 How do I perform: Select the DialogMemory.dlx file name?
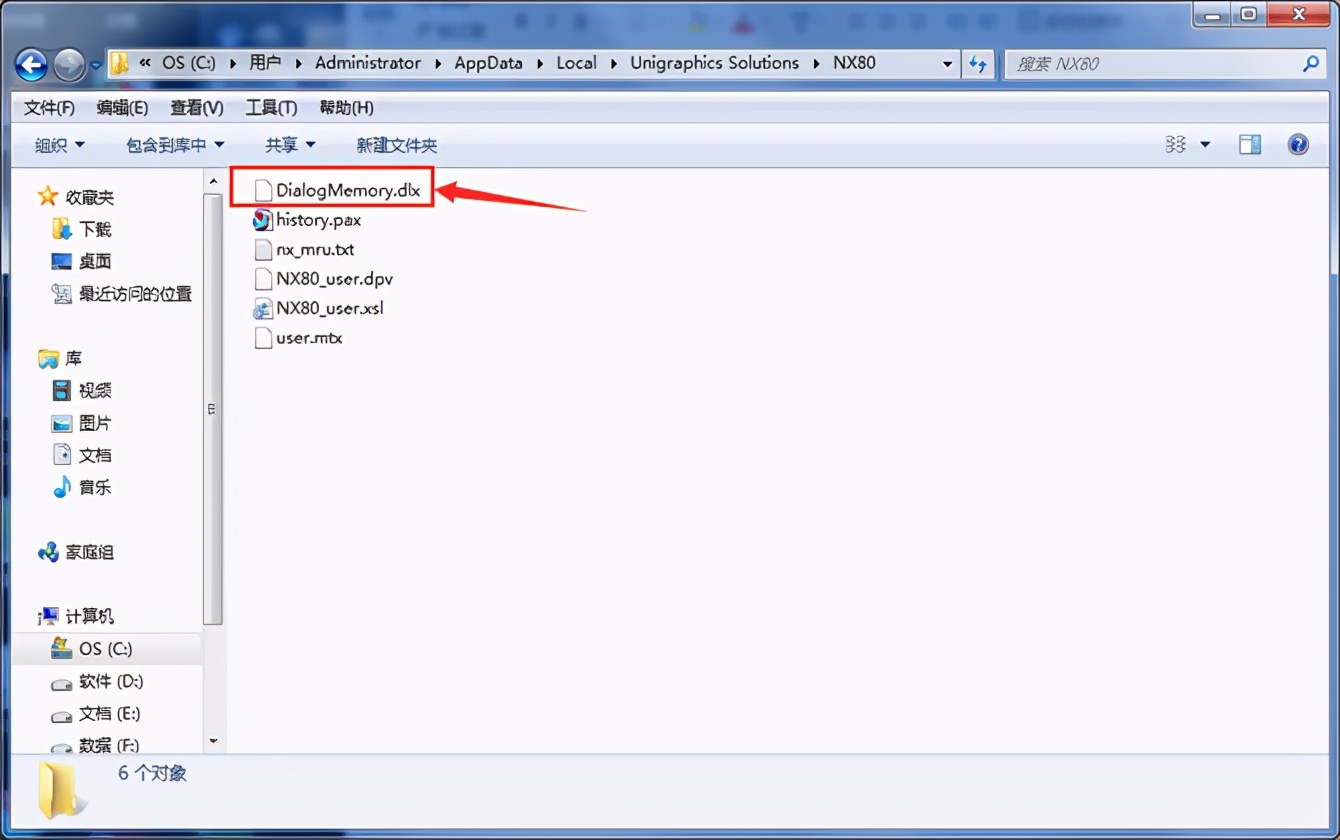click(x=348, y=190)
